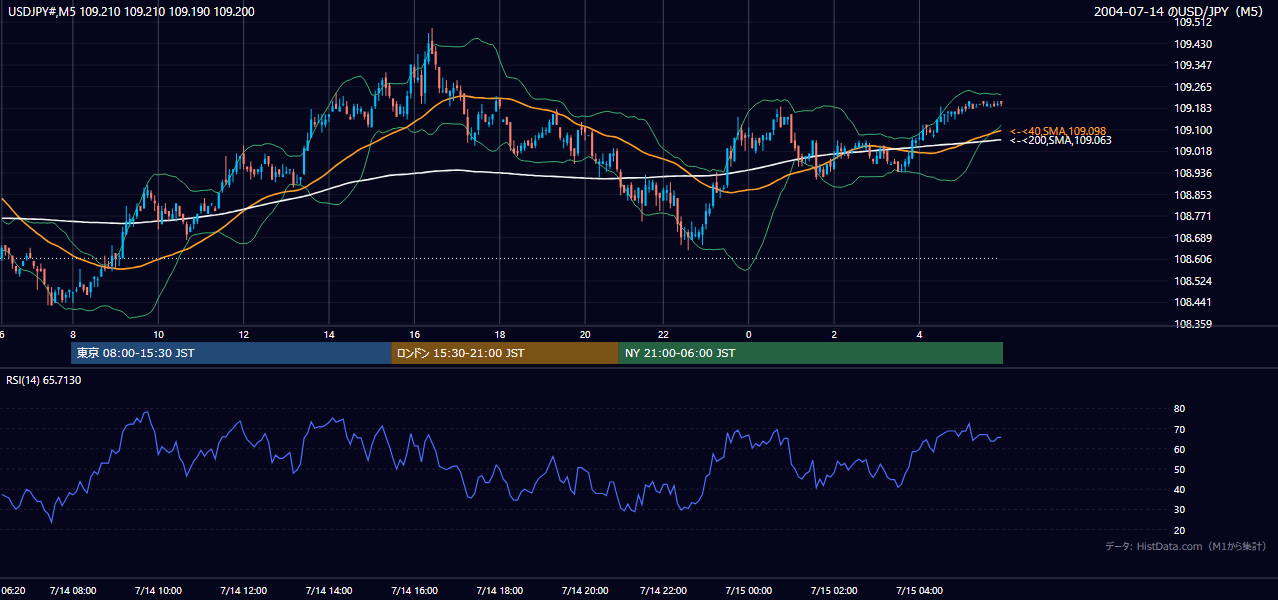Click the RSI(14) 65.7130 indicator label

click(x=44, y=380)
